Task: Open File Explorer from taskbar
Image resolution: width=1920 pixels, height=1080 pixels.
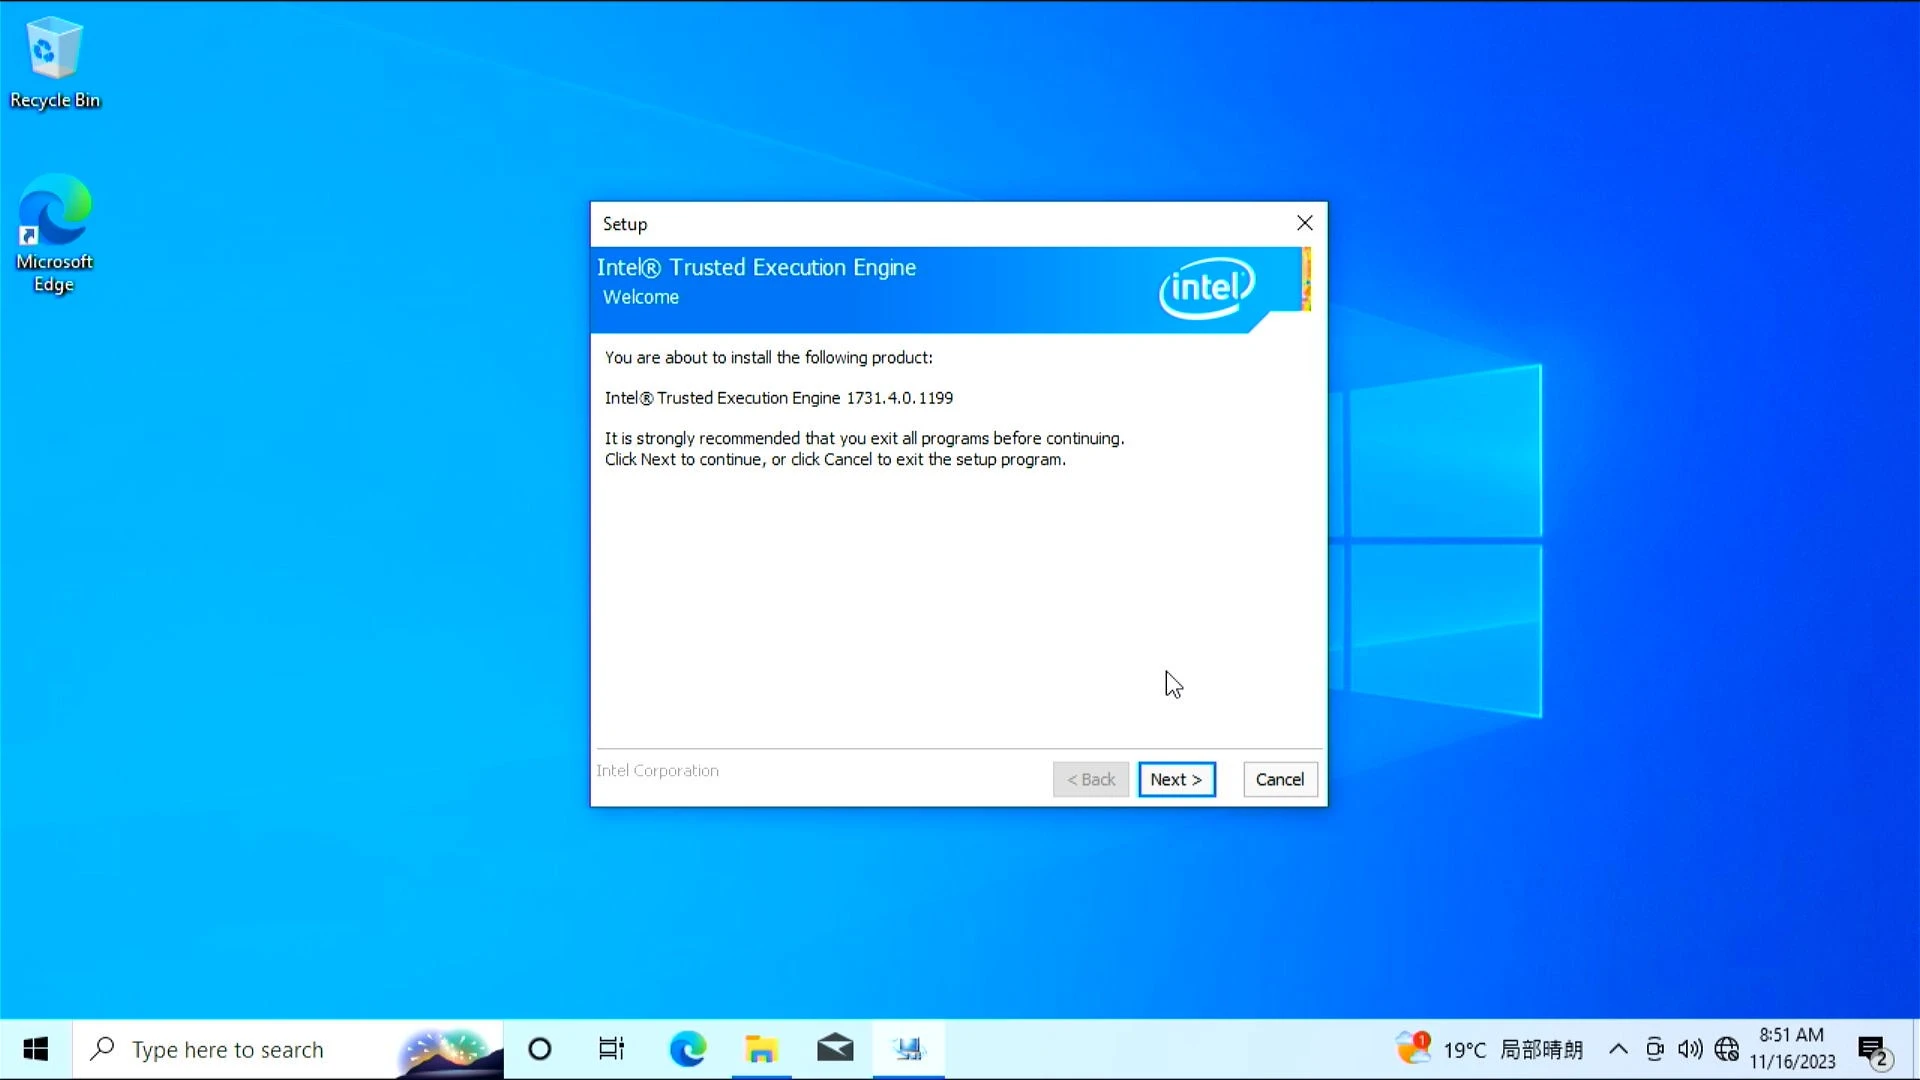Action: (x=762, y=1048)
